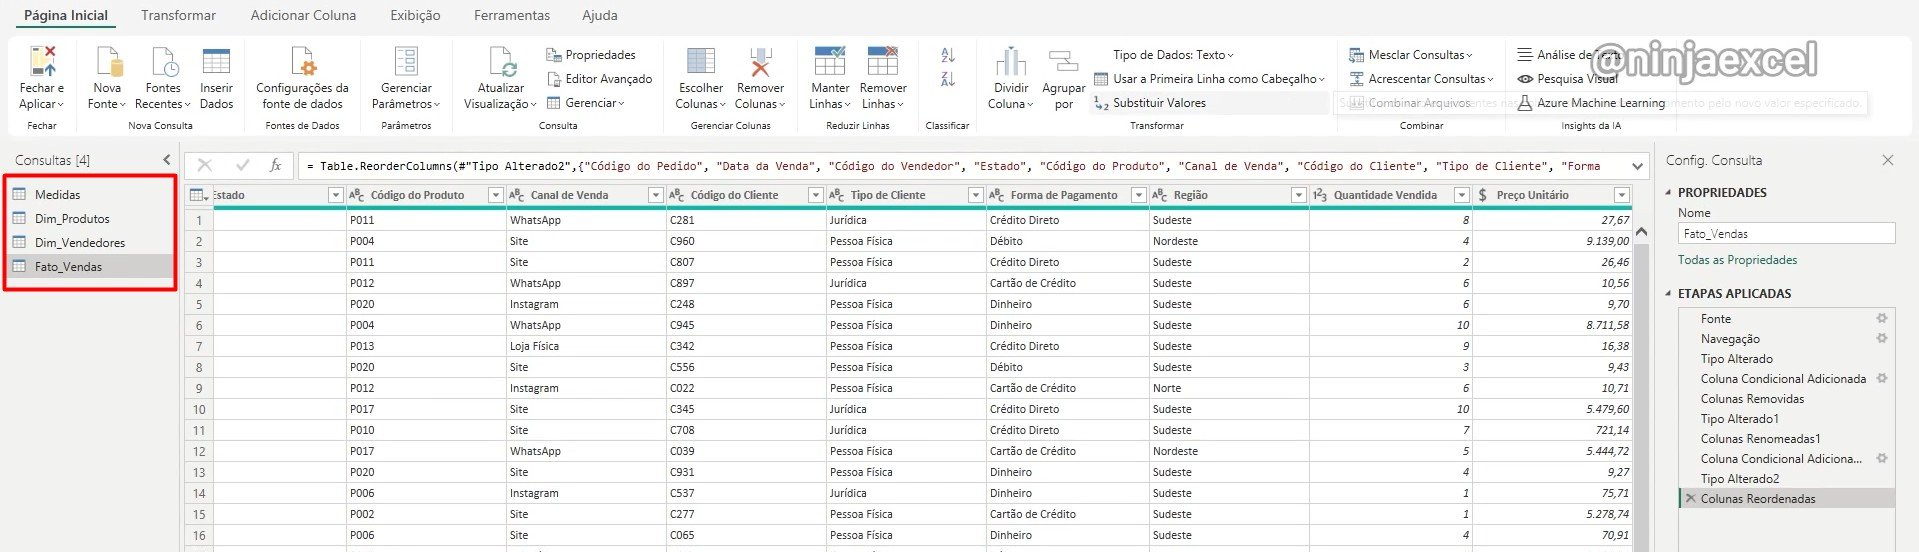Click the fx formula icon
Image resolution: width=1919 pixels, height=552 pixels.
click(276, 166)
